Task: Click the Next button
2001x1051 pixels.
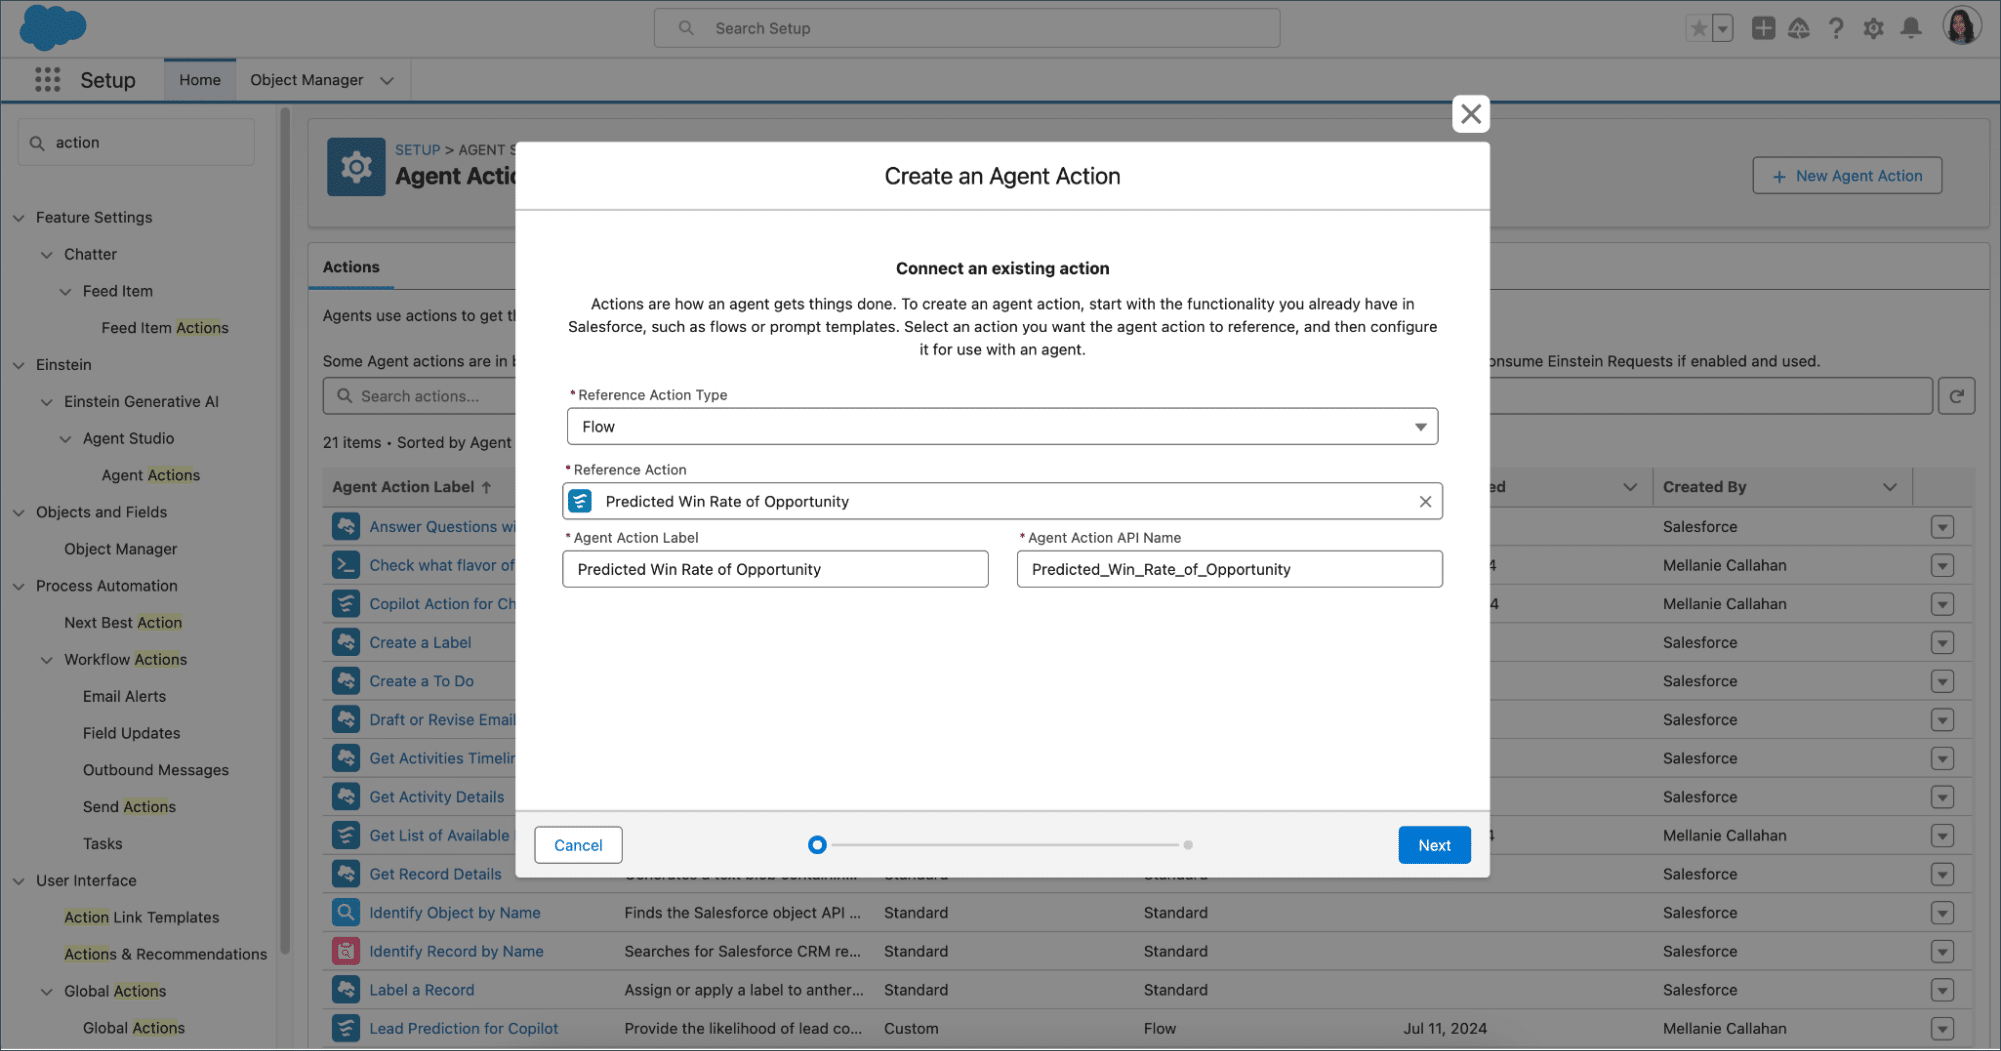Action: 1434,845
